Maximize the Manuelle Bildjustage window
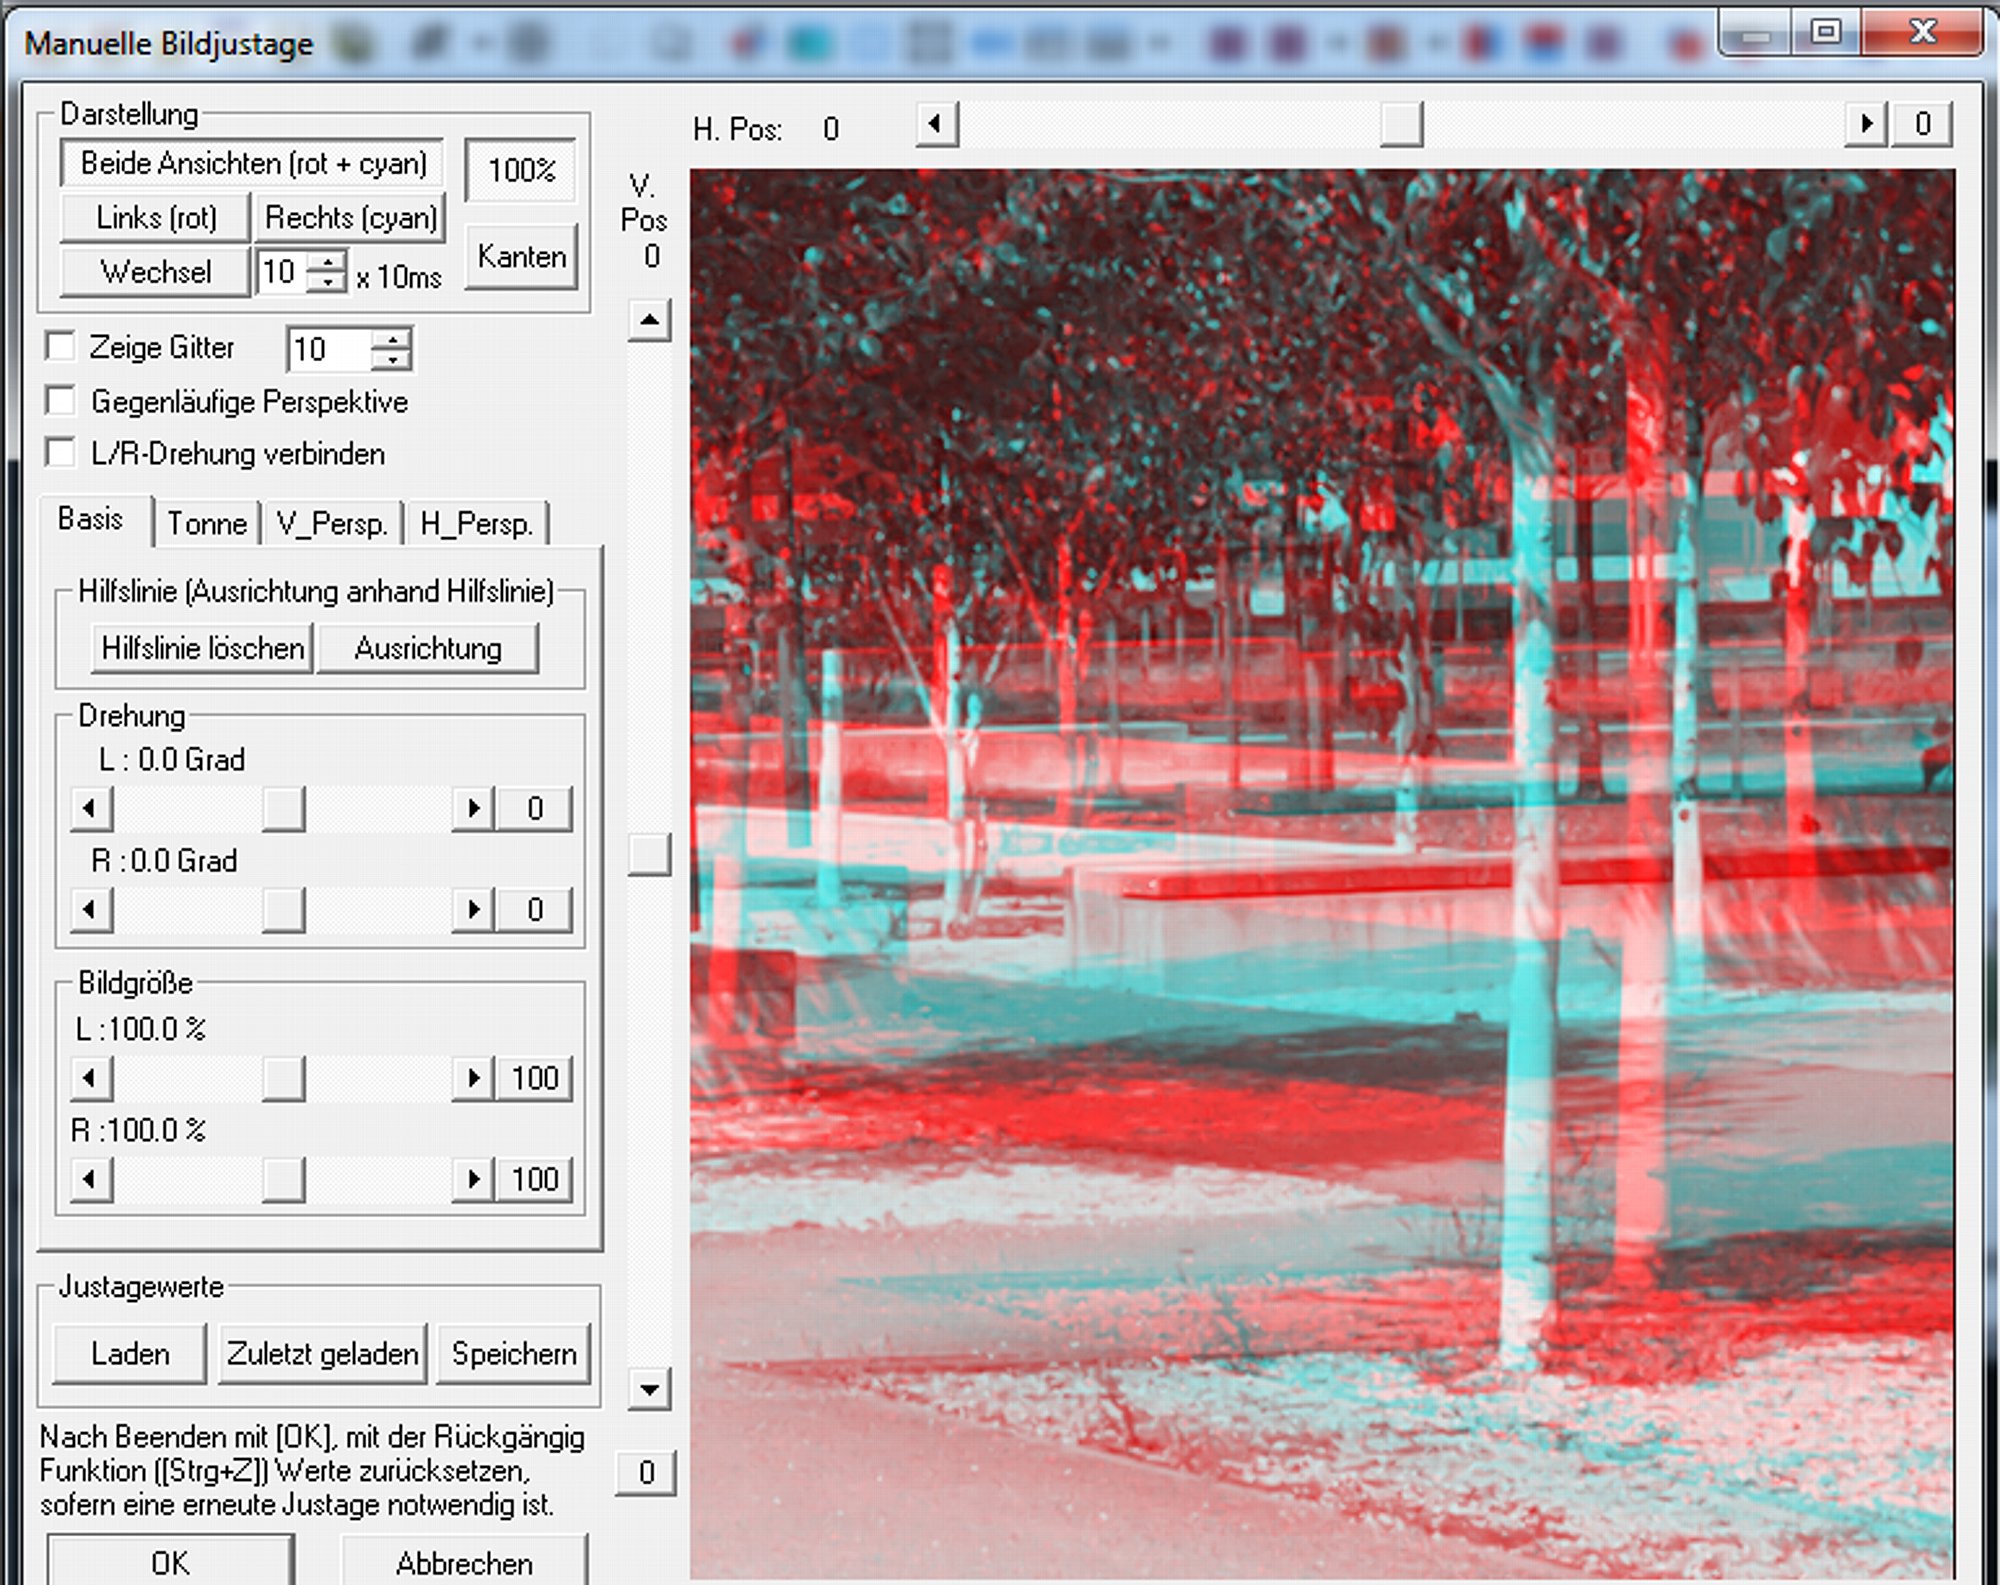The height and width of the screenshot is (1585, 2000). pyautogui.click(x=1826, y=32)
